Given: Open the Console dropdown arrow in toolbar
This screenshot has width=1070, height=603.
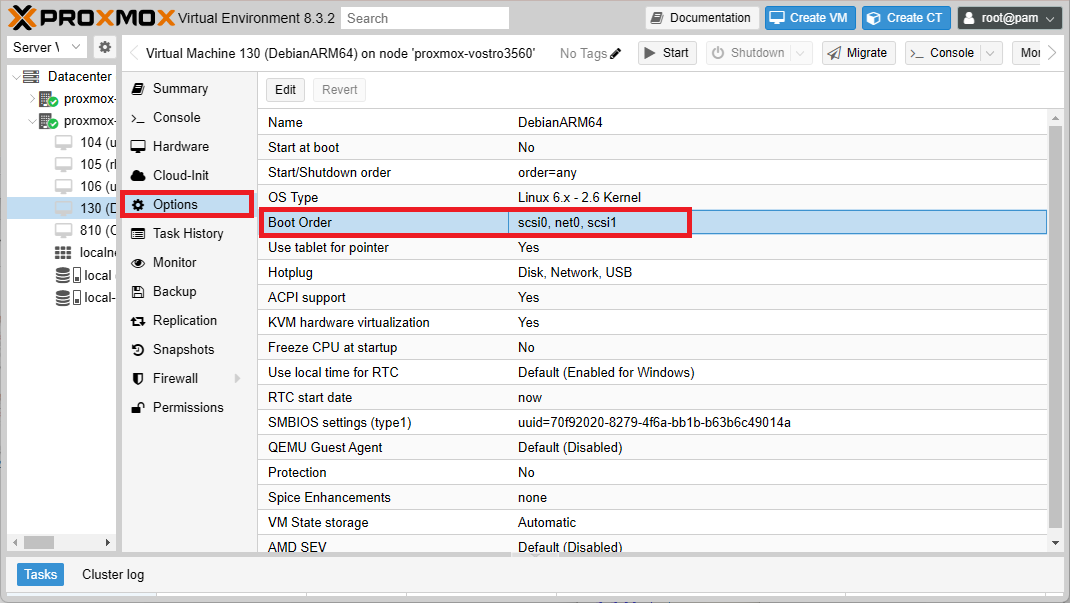Looking at the screenshot, I should (990, 53).
